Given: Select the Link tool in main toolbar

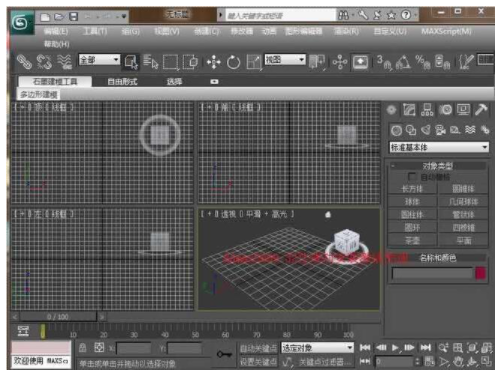Looking at the screenshot, I should [x=24, y=62].
